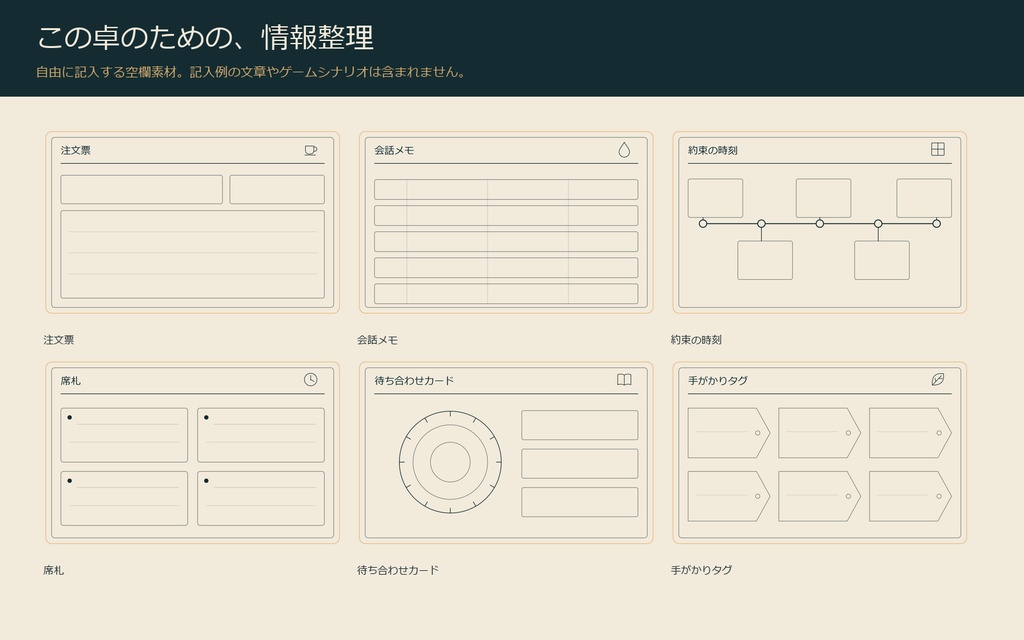Click the 手がかりタグ title inside the card header

click(718, 381)
